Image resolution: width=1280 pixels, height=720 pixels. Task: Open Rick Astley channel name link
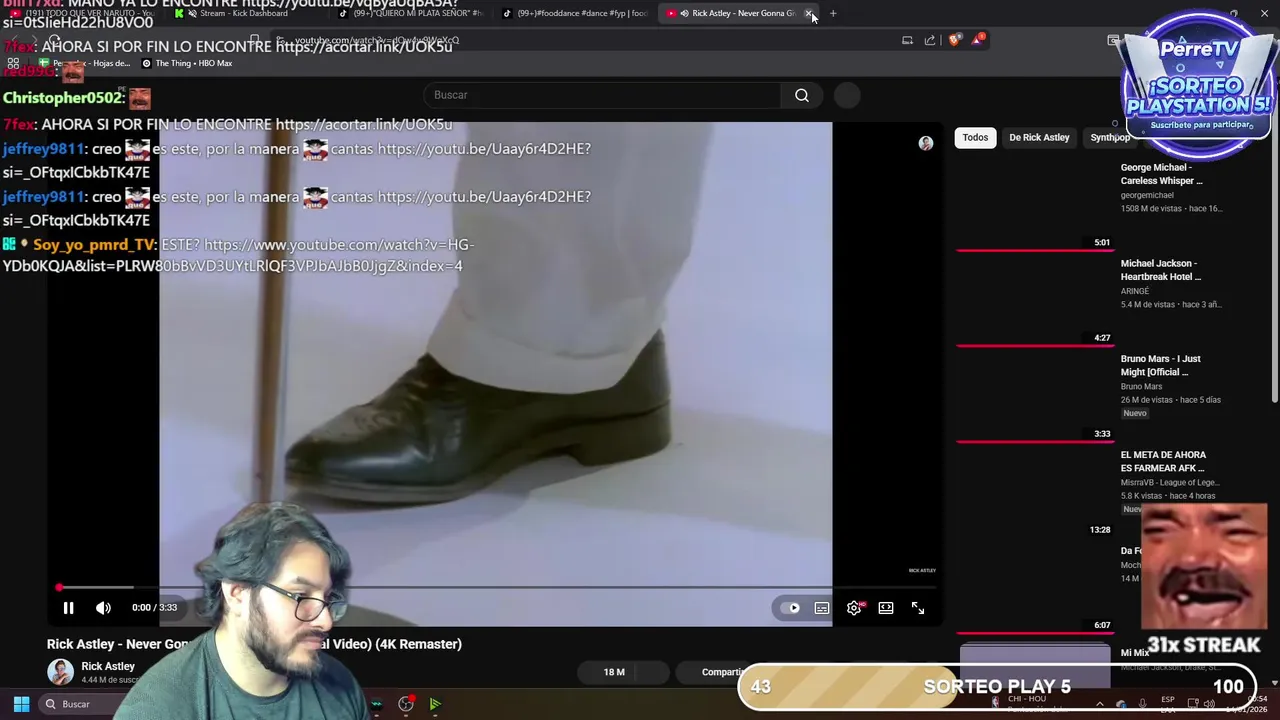(108, 666)
